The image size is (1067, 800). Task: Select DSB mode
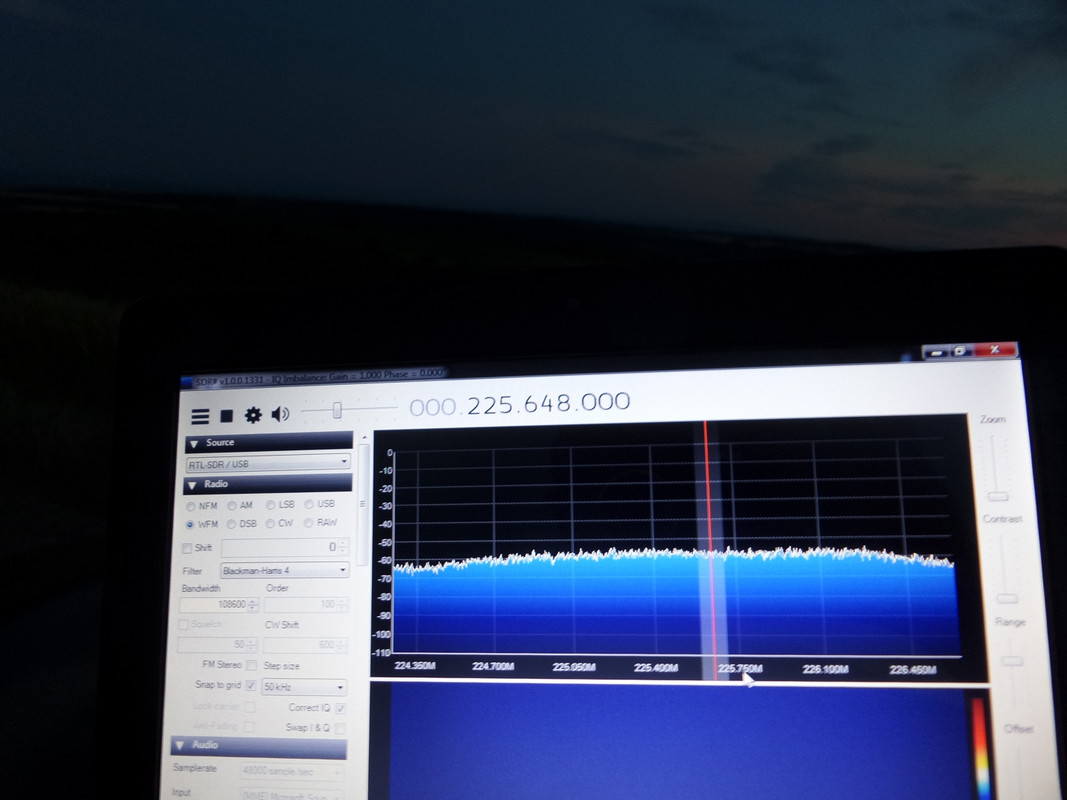click(x=231, y=524)
